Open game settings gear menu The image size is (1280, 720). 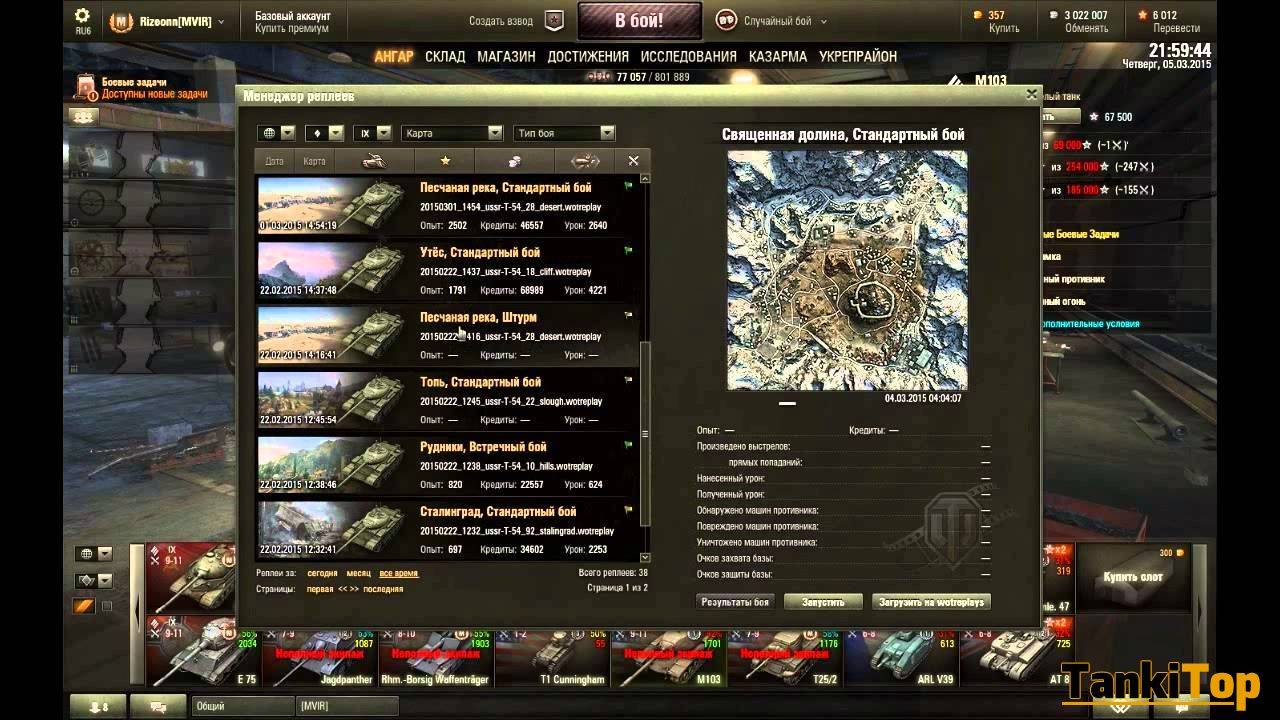pyautogui.click(x=83, y=16)
